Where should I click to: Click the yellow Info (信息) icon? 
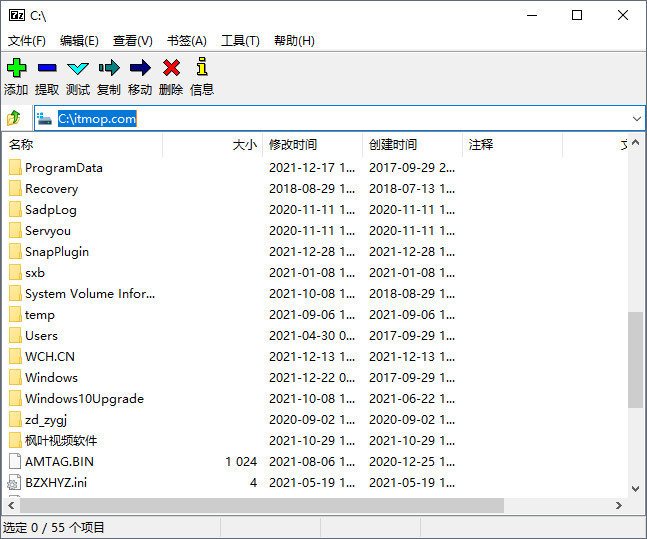pyautogui.click(x=202, y=66)
